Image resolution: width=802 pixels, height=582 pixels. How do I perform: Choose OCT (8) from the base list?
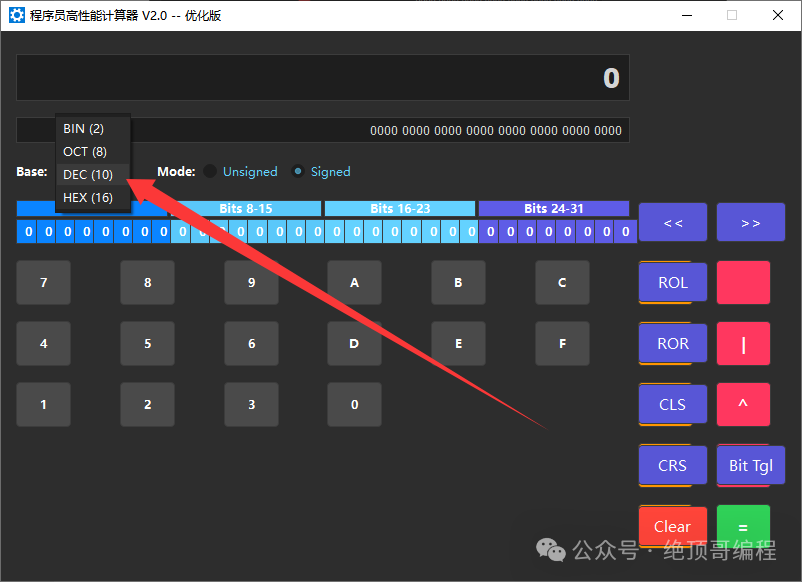point(93,152)
